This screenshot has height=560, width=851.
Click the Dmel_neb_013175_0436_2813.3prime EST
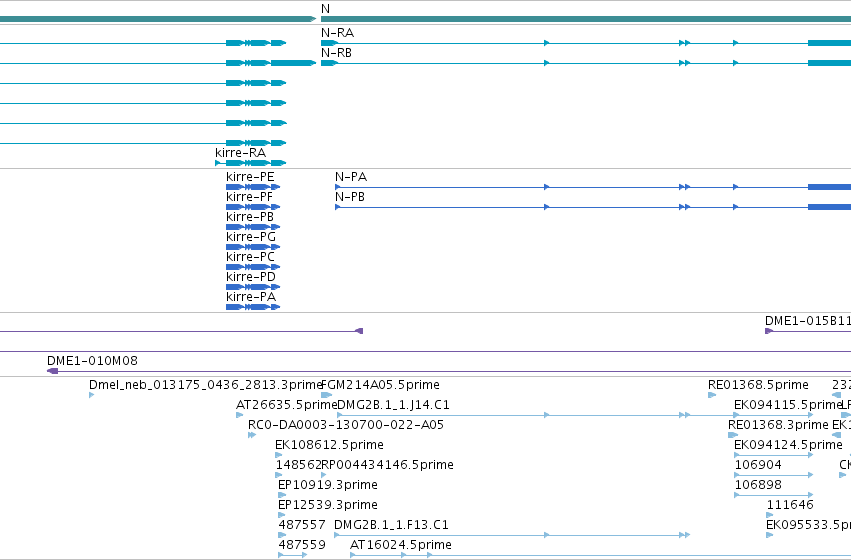[91, 395]
